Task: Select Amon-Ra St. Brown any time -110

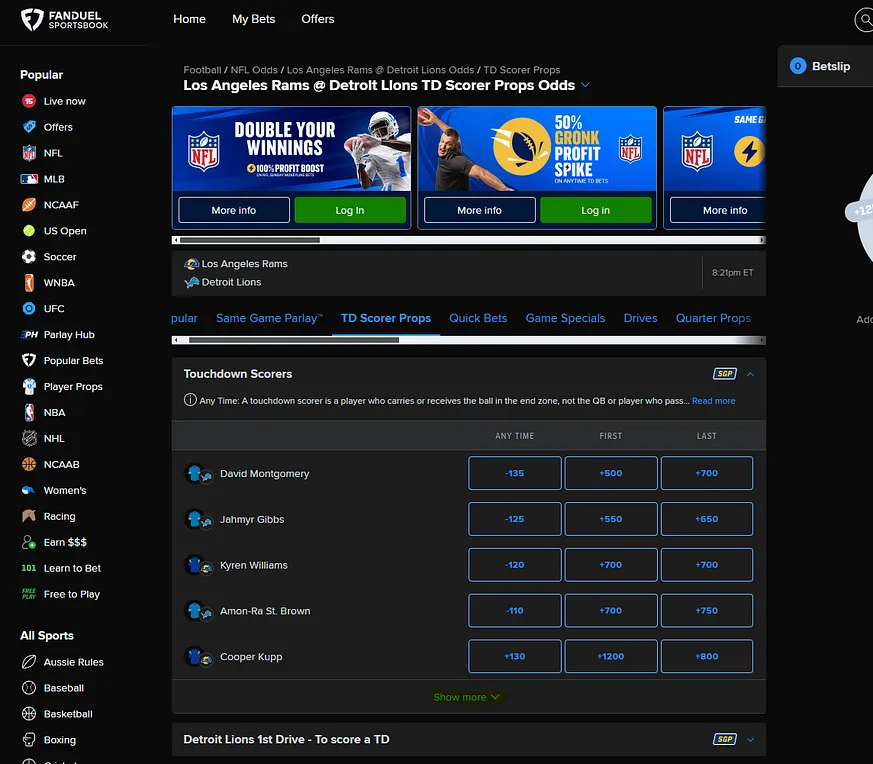Action: [514, 610]
